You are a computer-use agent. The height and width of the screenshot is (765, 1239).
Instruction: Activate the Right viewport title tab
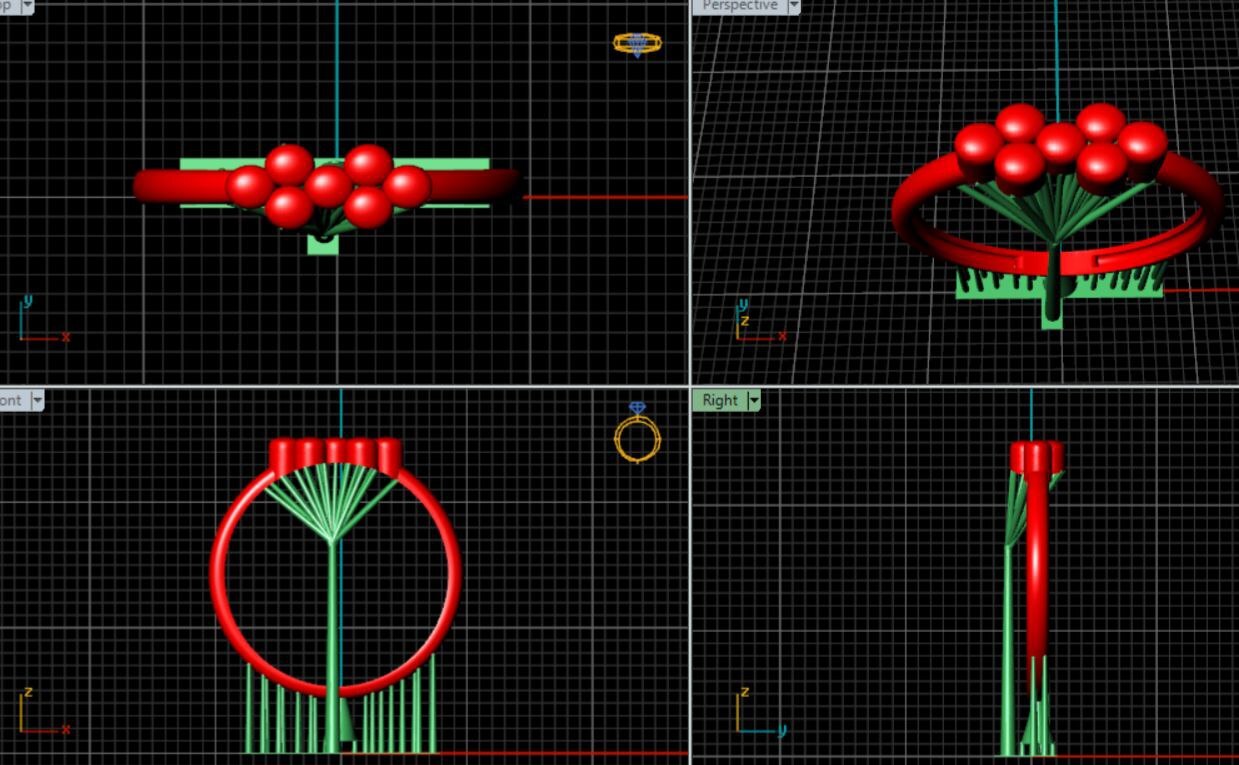tap(720, 401)
